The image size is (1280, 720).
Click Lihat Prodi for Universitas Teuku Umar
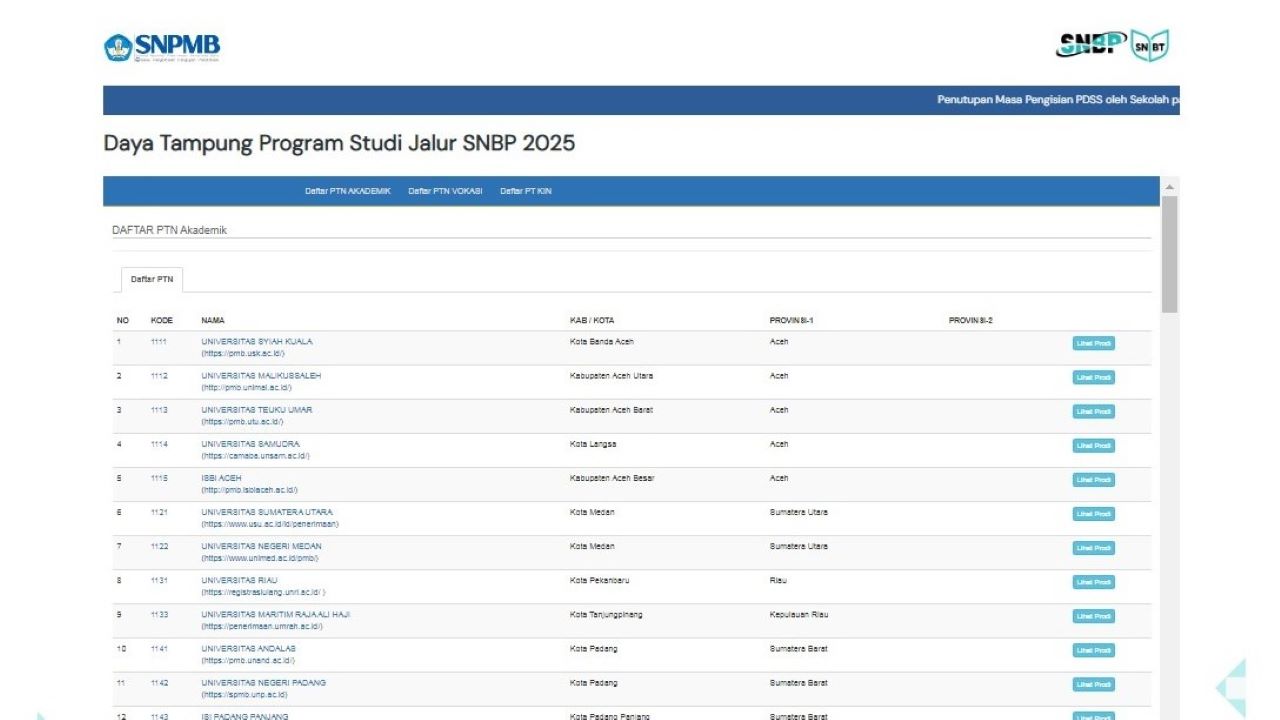coord(1094,411)
